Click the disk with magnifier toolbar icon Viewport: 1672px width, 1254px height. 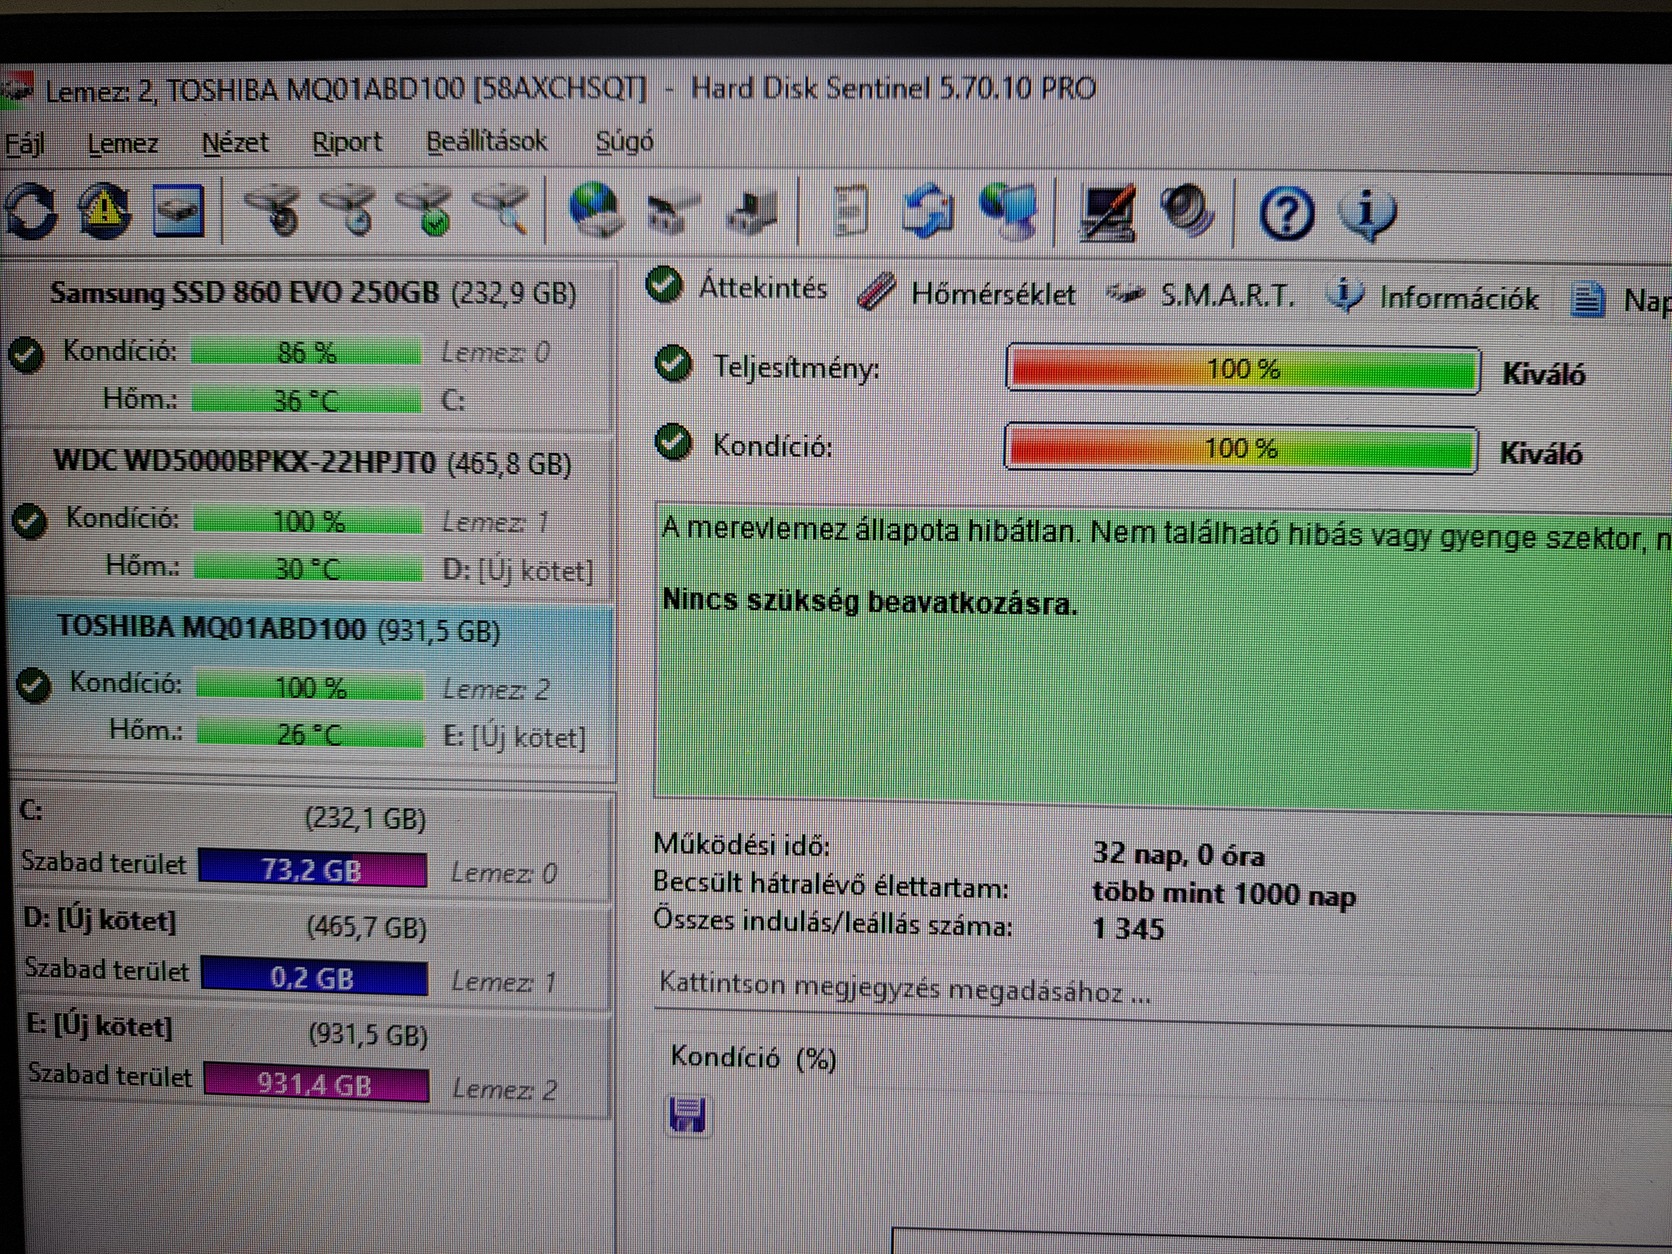pos(502,209)
